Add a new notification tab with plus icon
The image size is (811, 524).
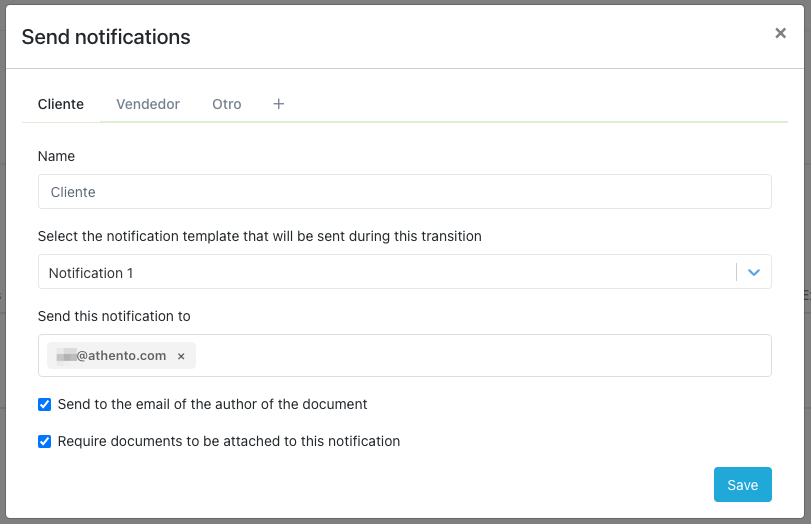pos(279,104)
